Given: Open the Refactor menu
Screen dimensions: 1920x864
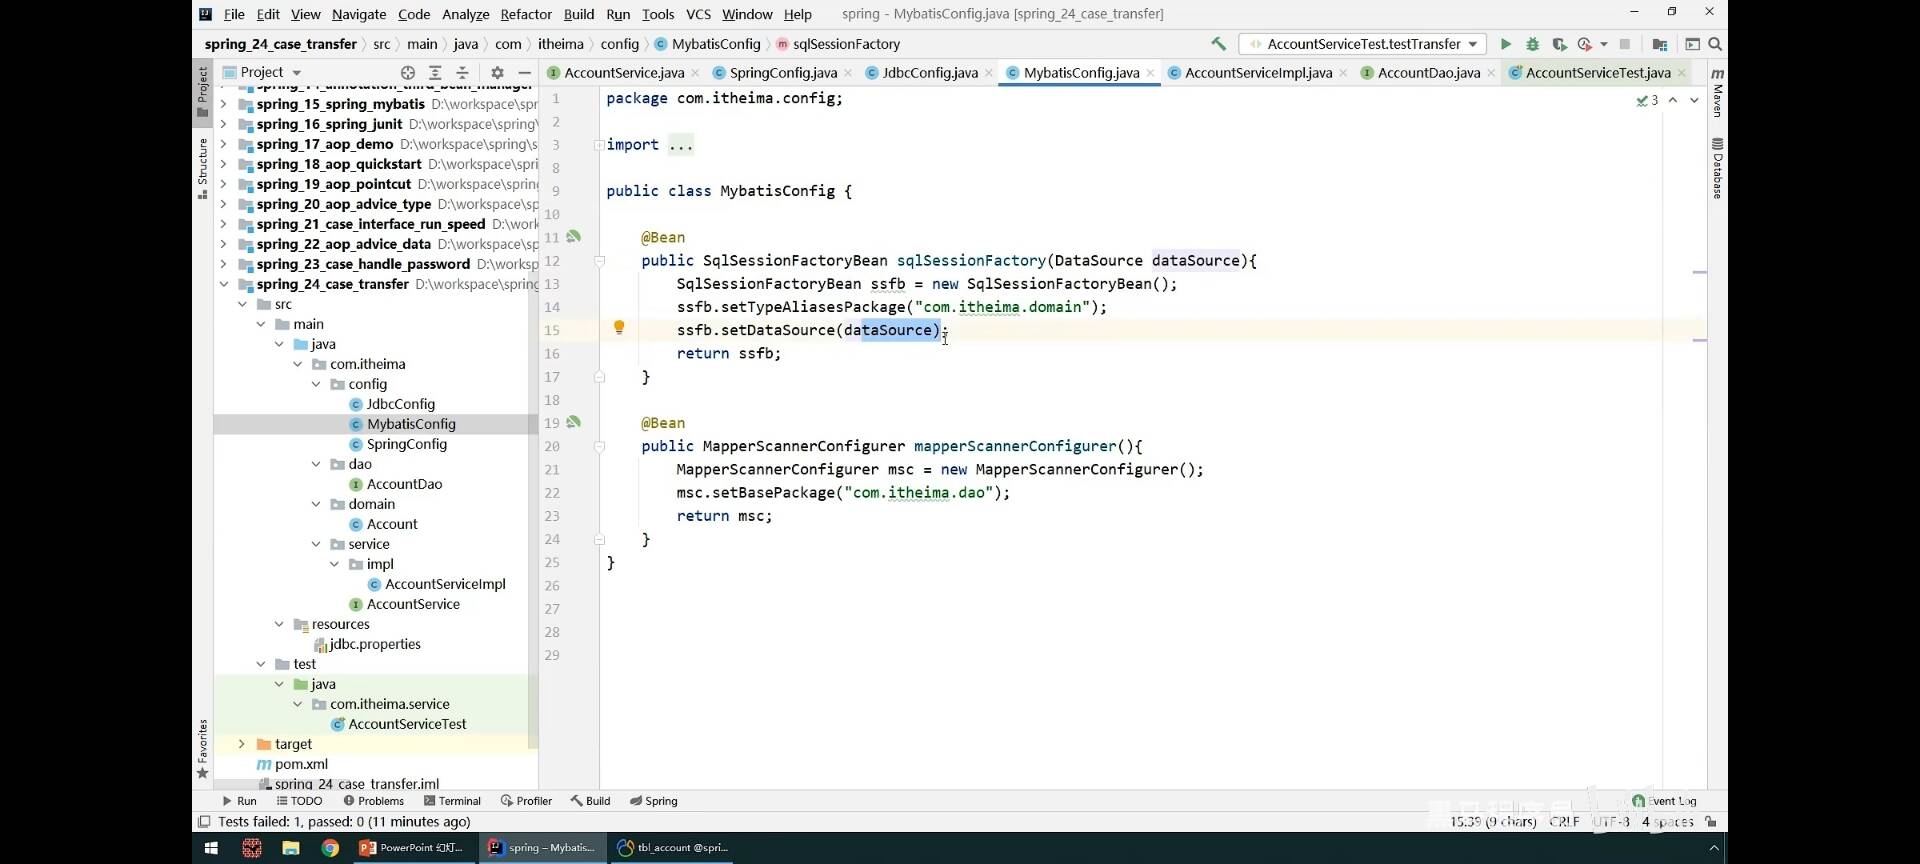Looking at the screenshot, I should pos(526,14).
